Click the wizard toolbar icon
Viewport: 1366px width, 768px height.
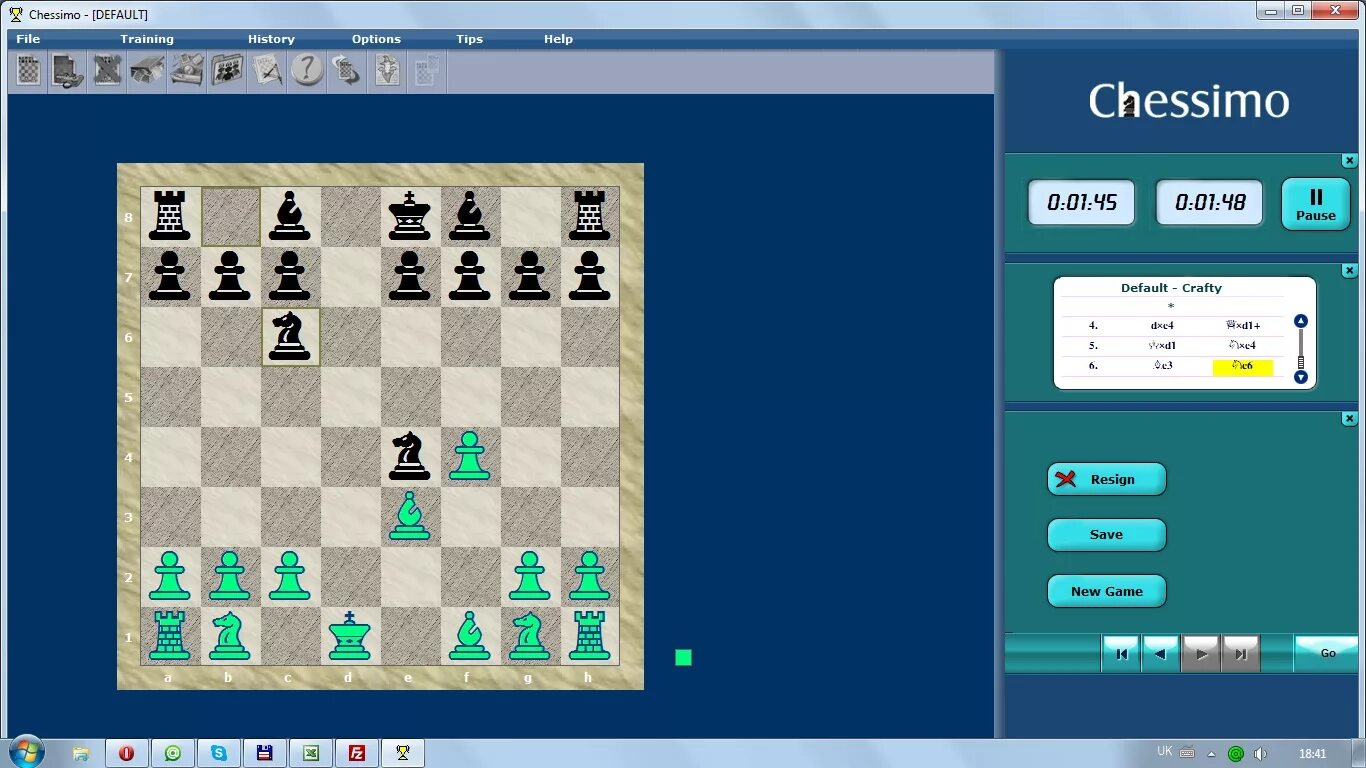point(387,71)
